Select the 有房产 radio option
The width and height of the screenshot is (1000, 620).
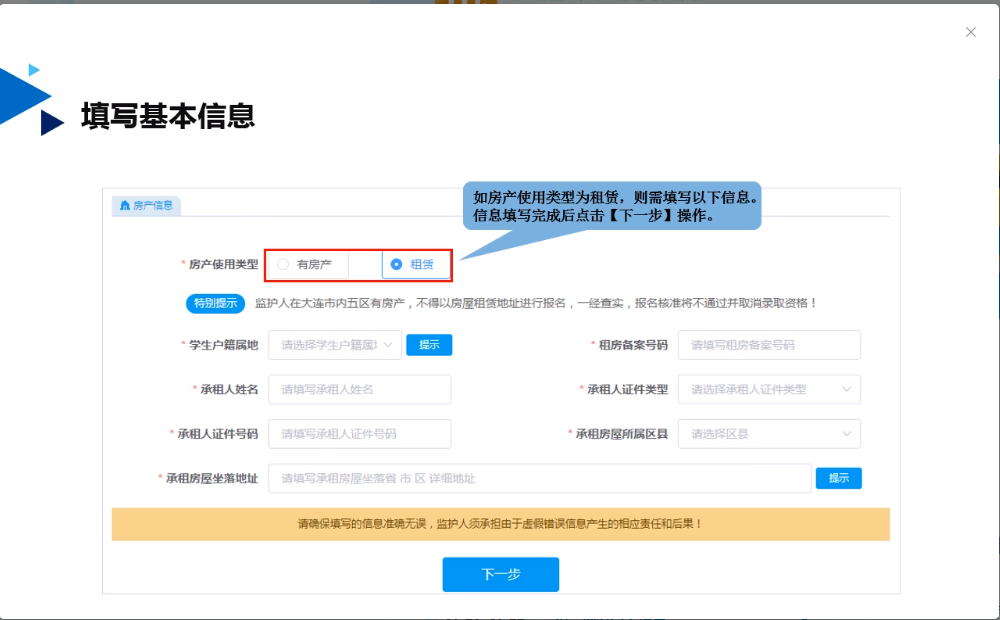[283, 265]
